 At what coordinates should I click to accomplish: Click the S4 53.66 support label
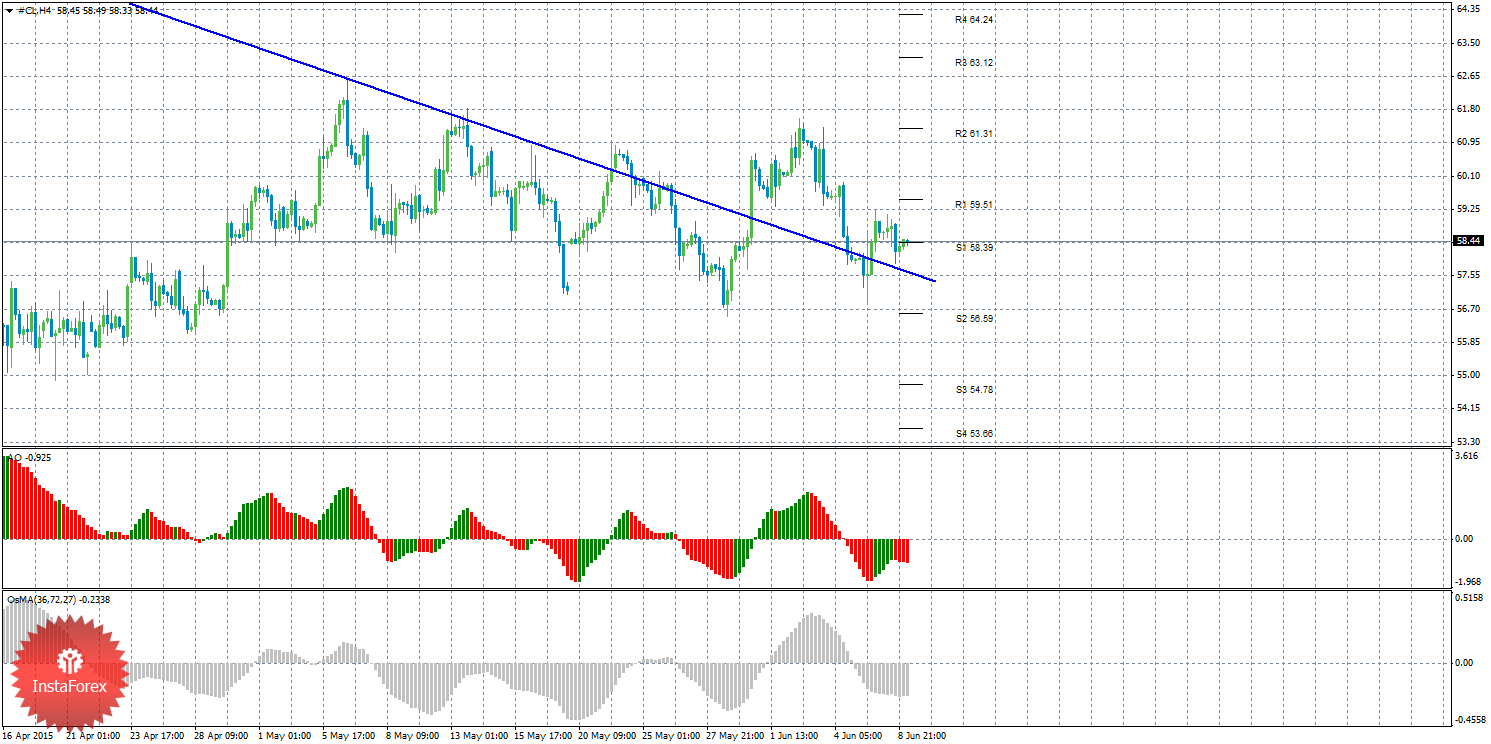974,433
